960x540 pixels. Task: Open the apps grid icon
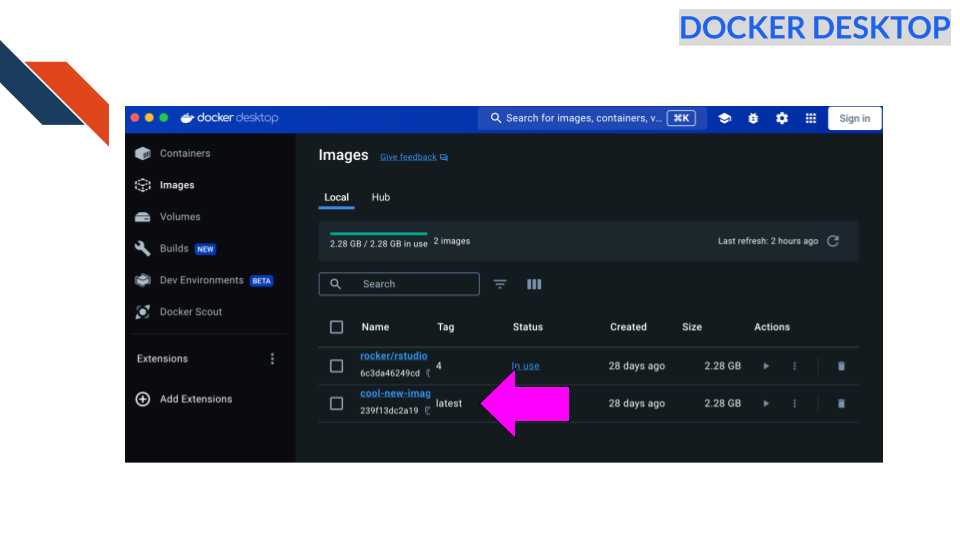click(x=811, y=118)
